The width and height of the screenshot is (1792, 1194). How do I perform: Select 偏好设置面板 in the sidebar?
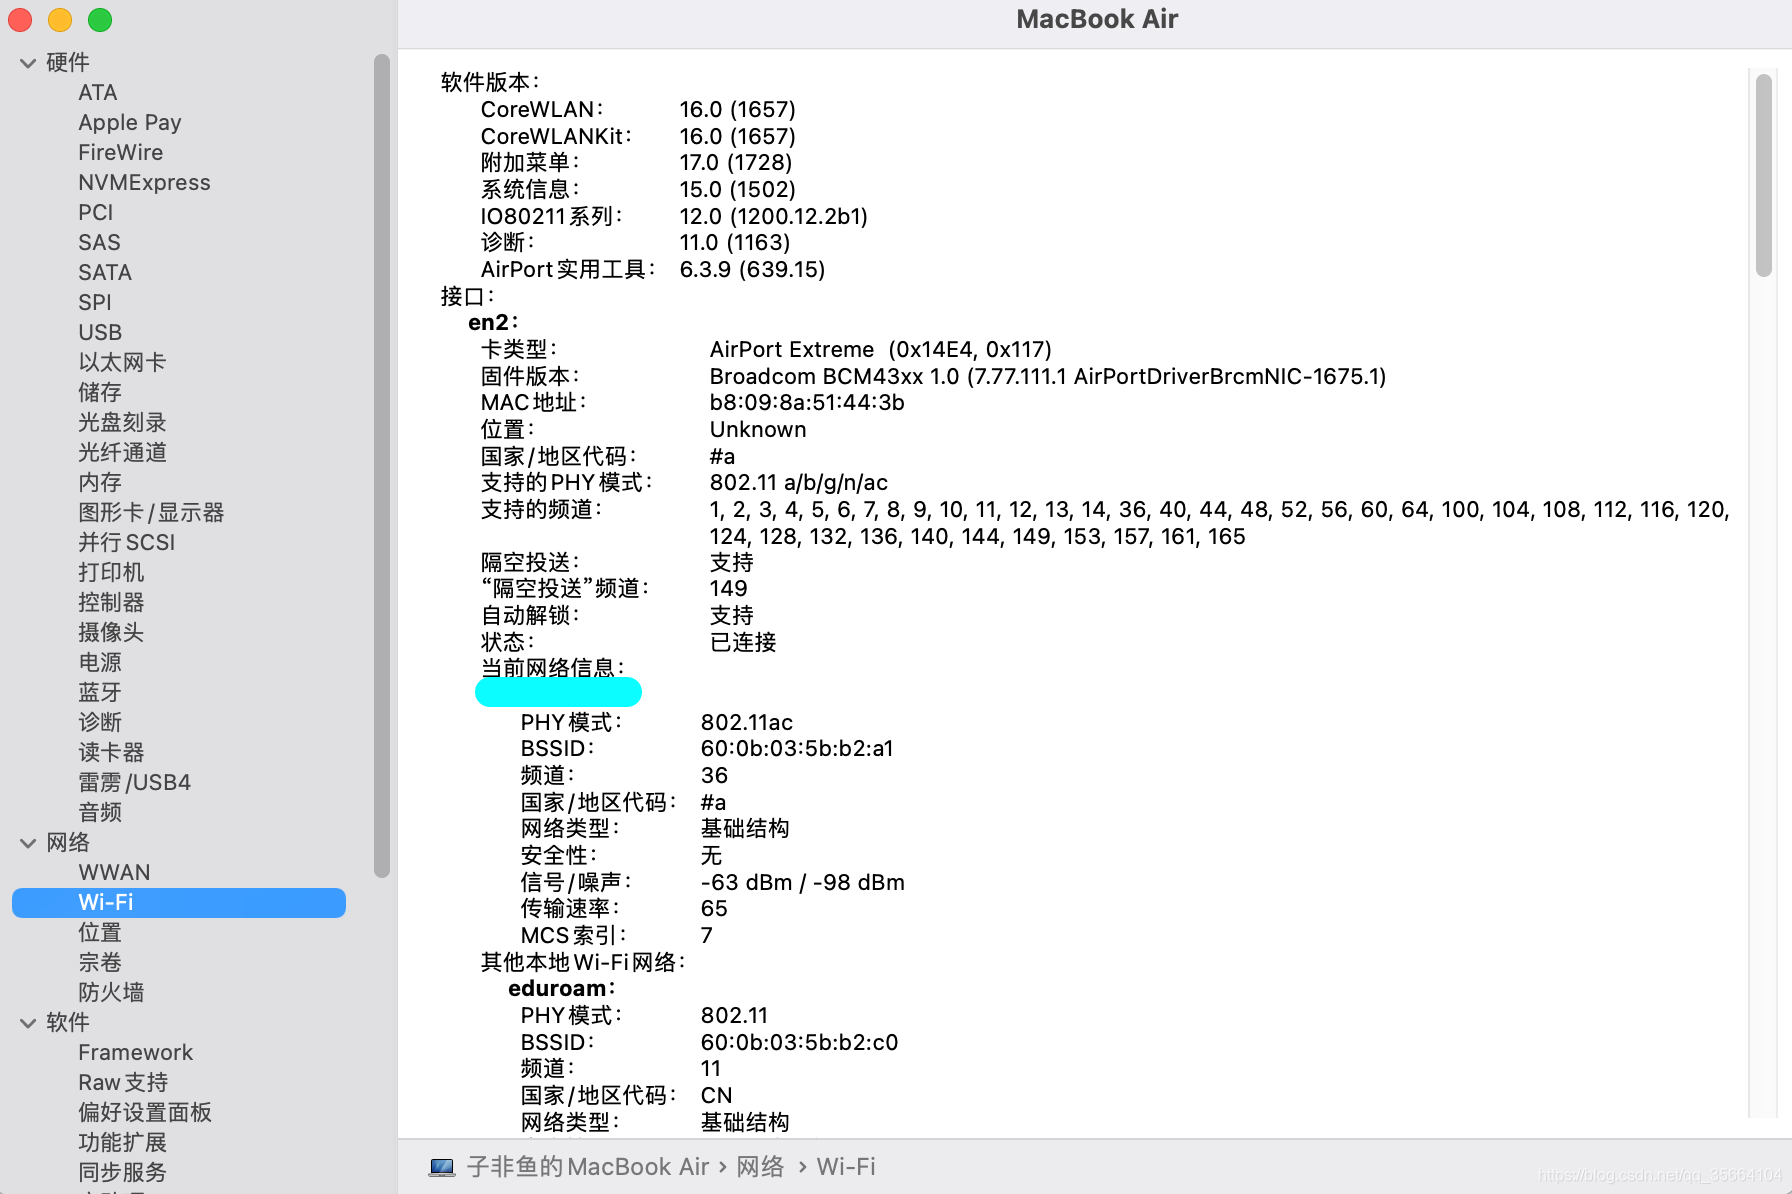(x=145, y=1113)
